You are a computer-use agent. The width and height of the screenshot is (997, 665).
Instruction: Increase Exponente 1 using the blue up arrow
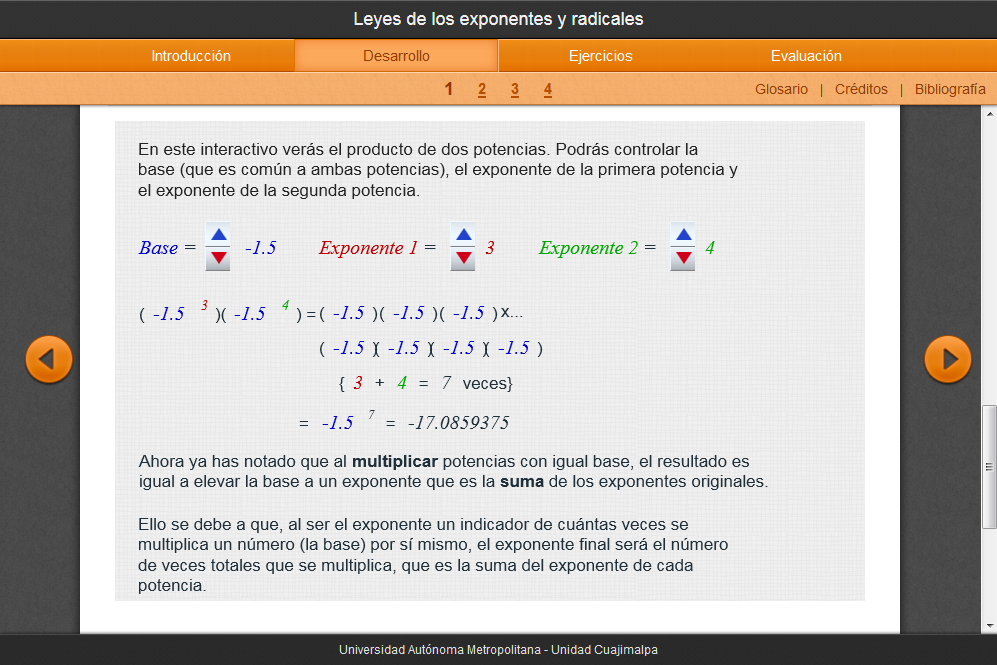click(x=462, y=235)
